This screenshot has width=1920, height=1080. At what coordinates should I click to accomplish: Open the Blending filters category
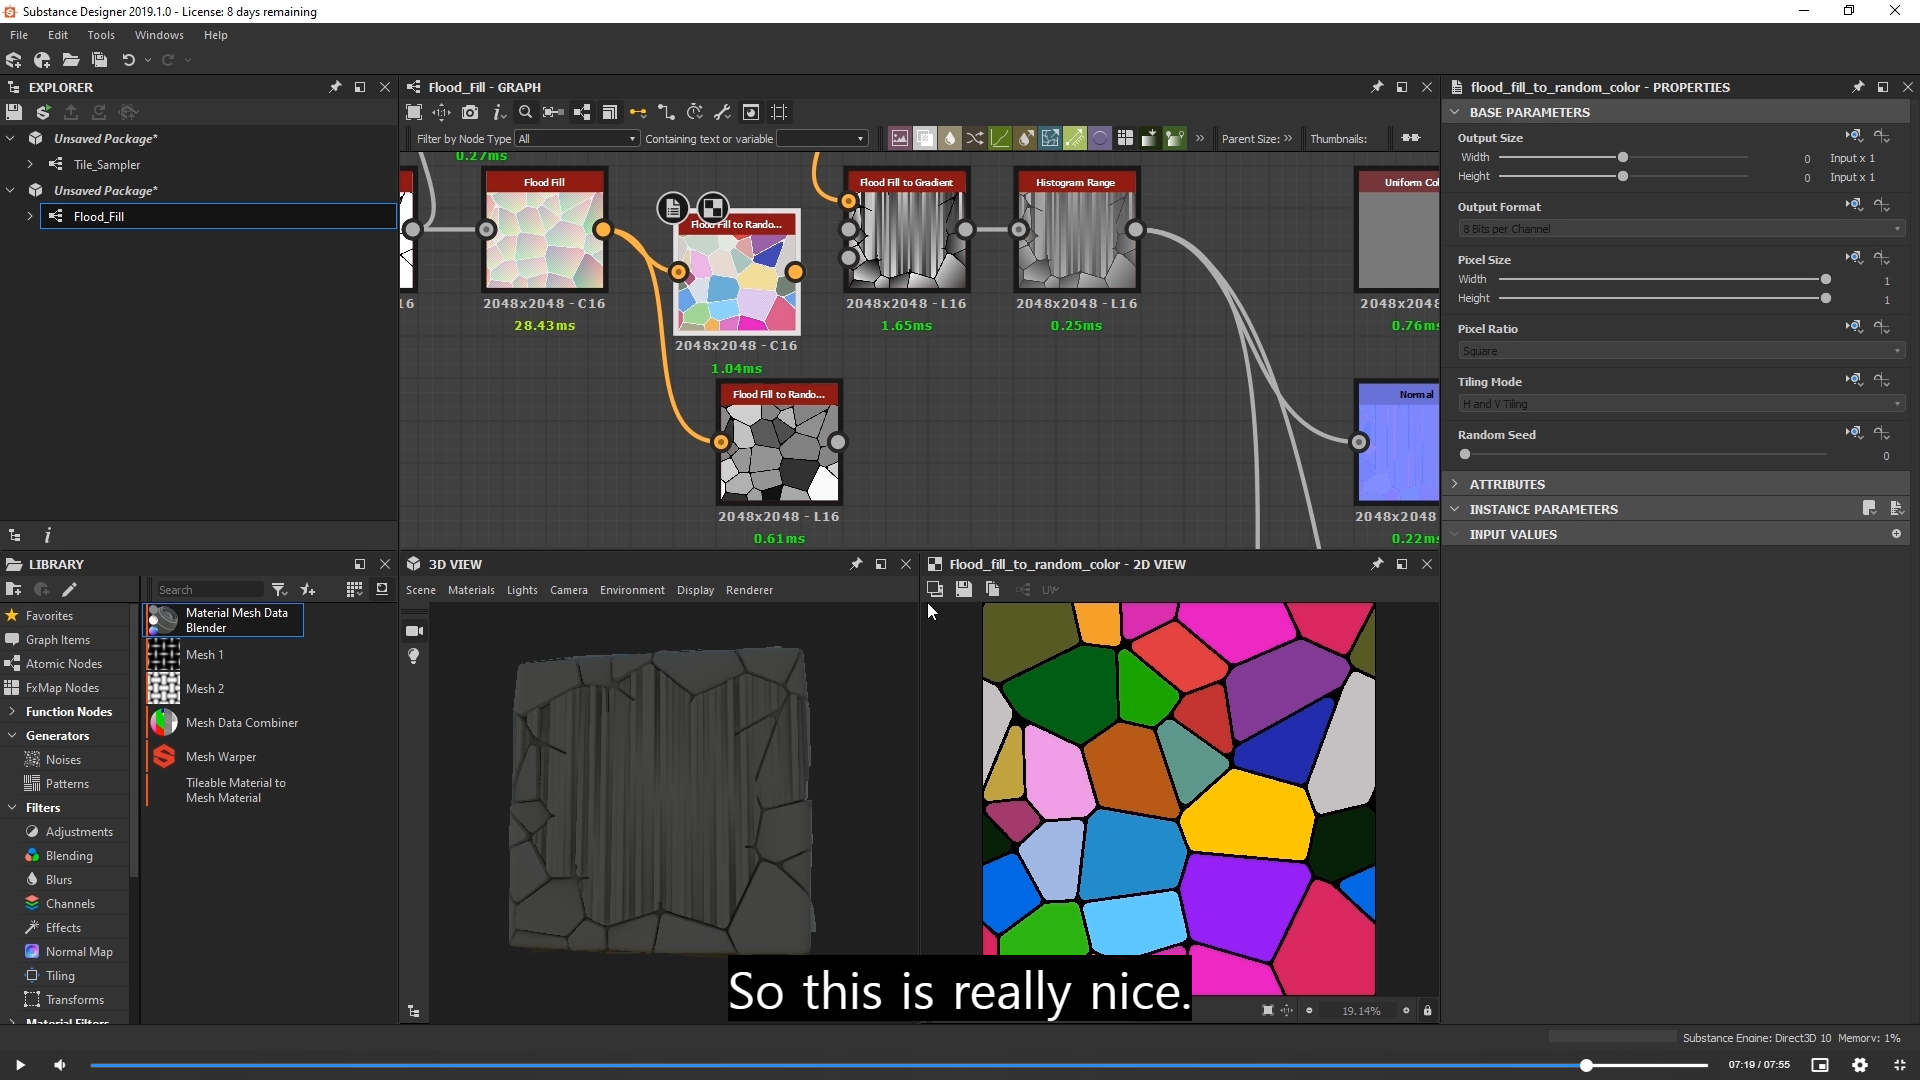69,856
